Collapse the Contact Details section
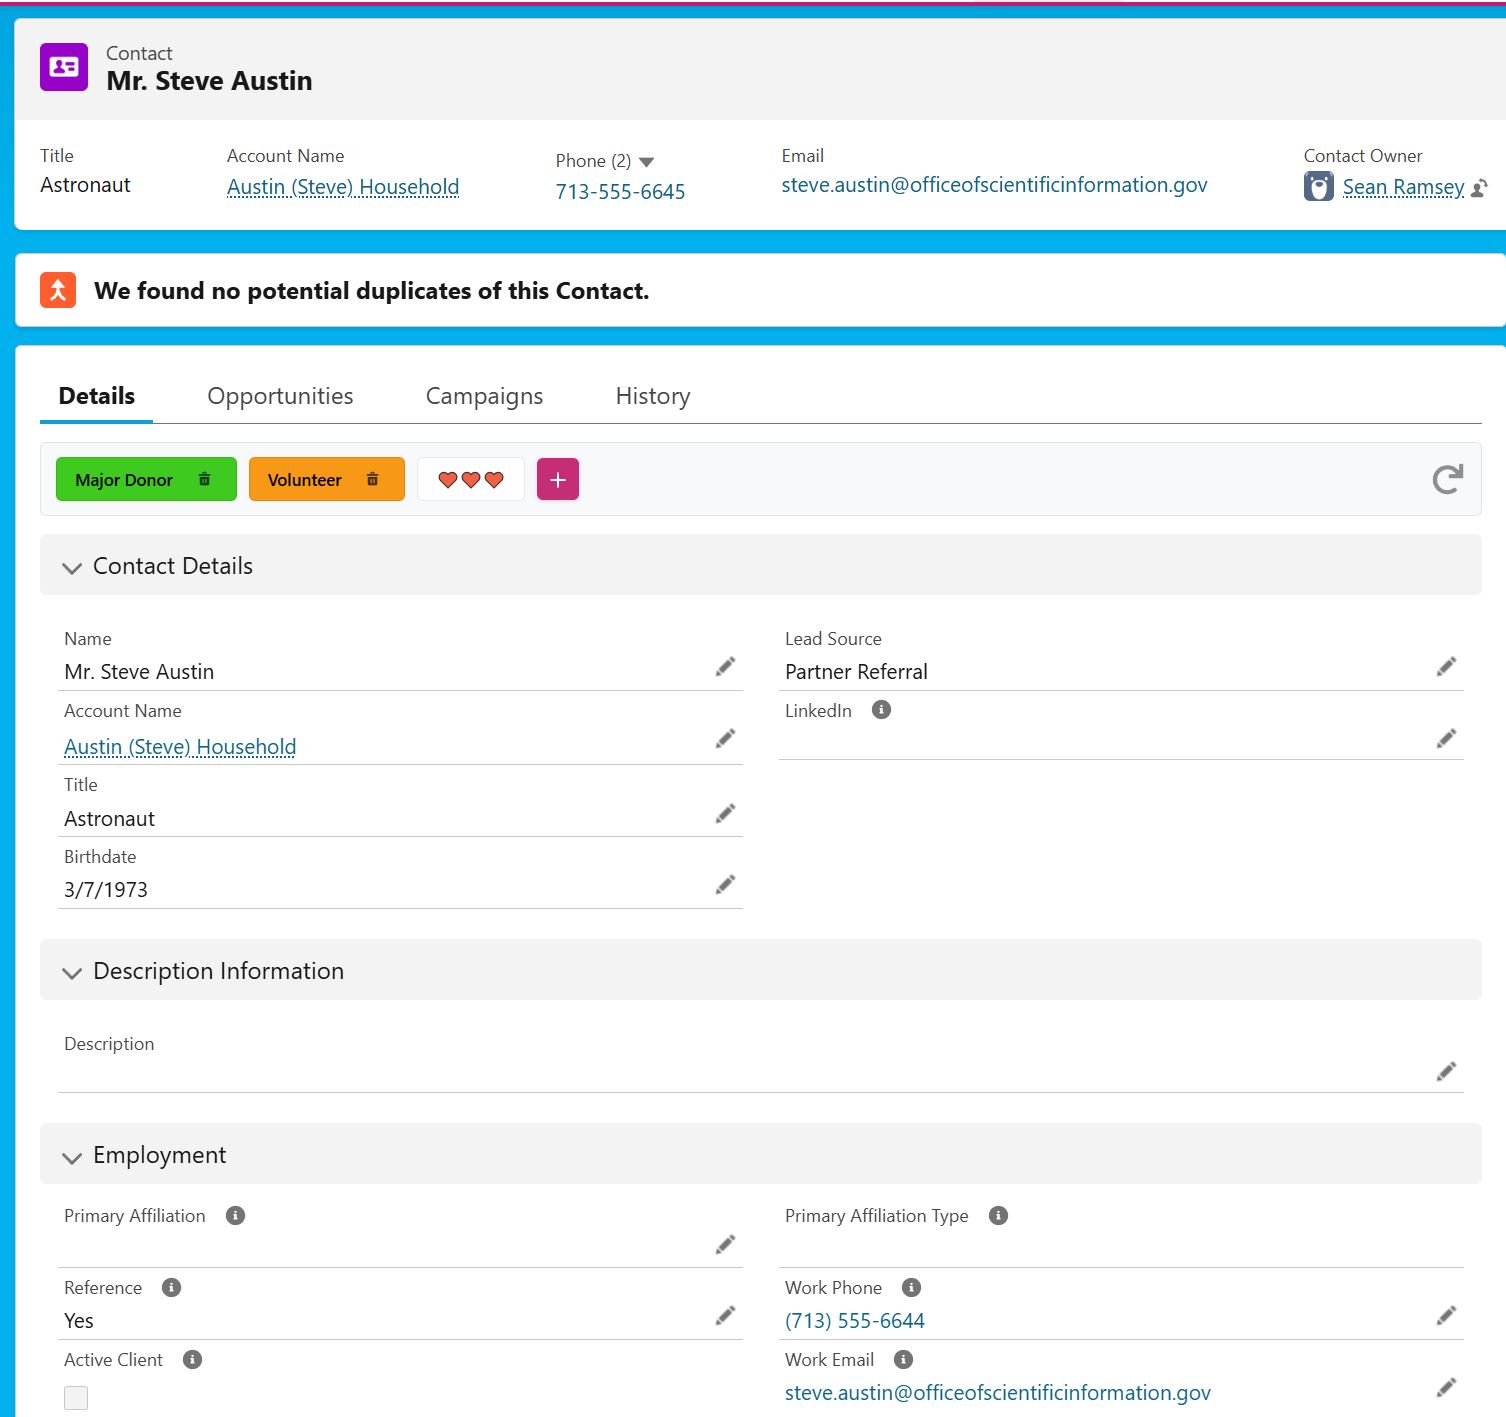Screen dimensions: 1506x1417 coord(72,567)
